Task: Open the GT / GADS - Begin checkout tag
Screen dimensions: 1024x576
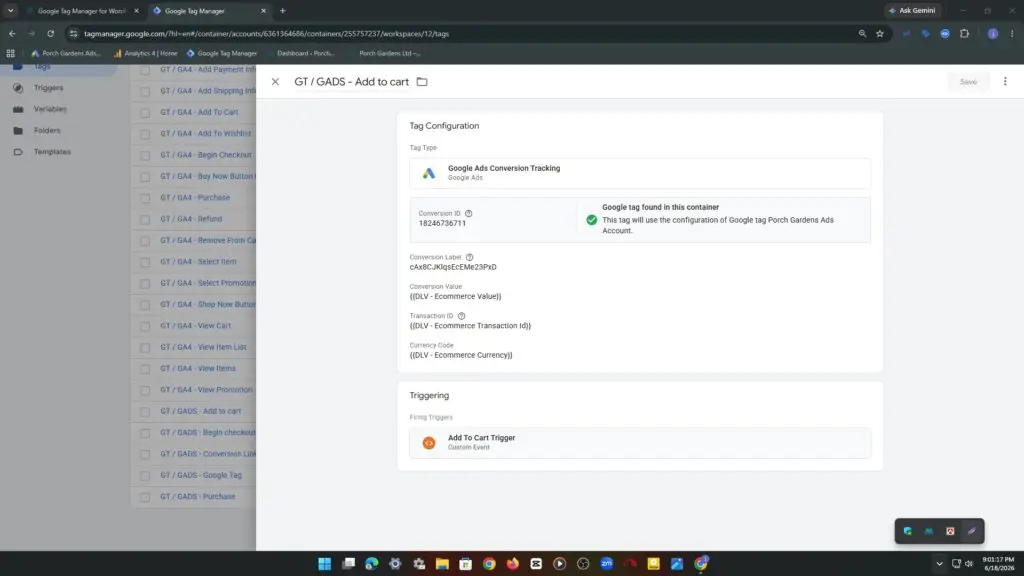Action: 208,432
